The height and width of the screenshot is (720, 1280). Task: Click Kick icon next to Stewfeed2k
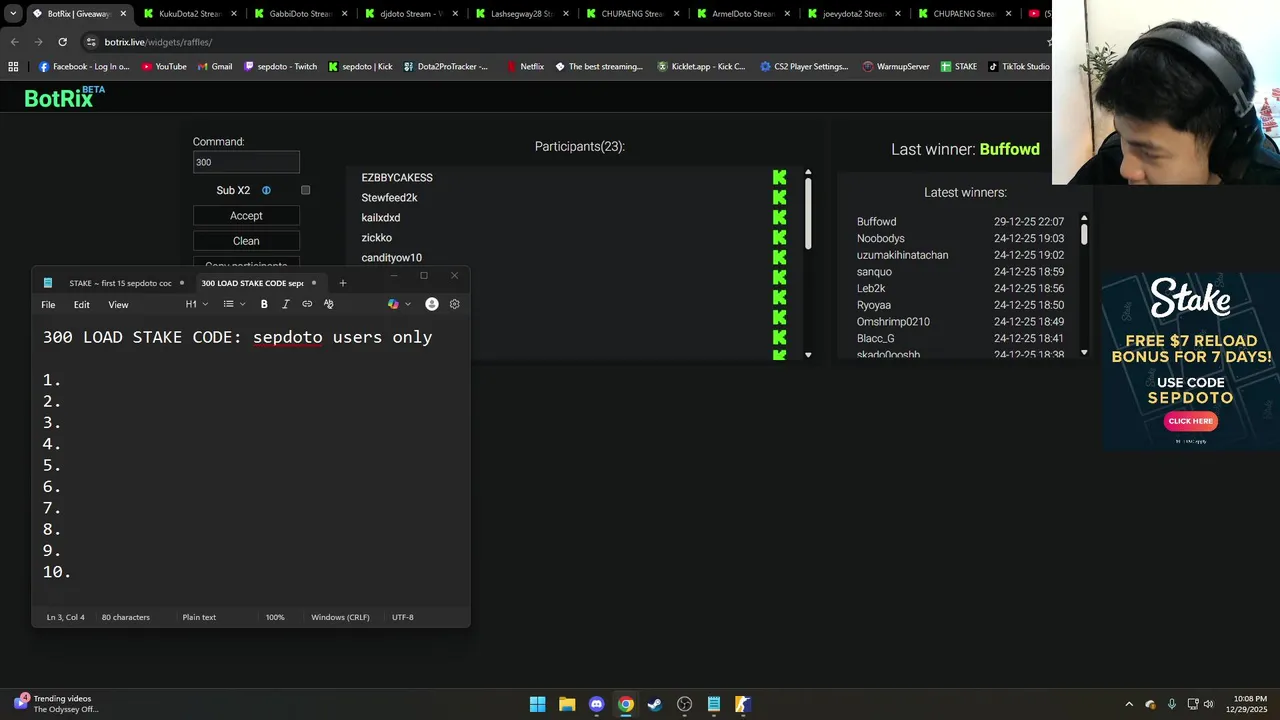[779, 198]
